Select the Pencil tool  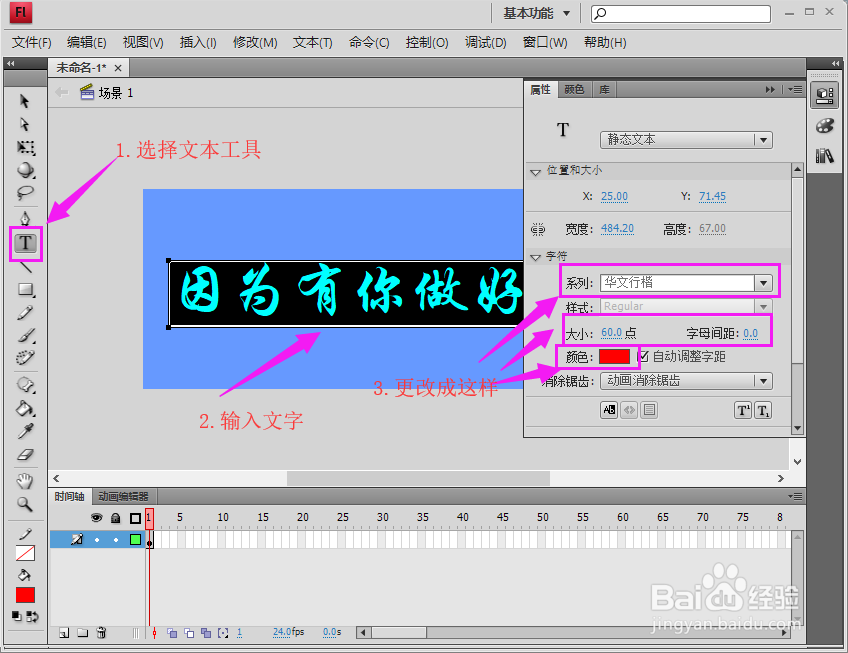(25, 313)
